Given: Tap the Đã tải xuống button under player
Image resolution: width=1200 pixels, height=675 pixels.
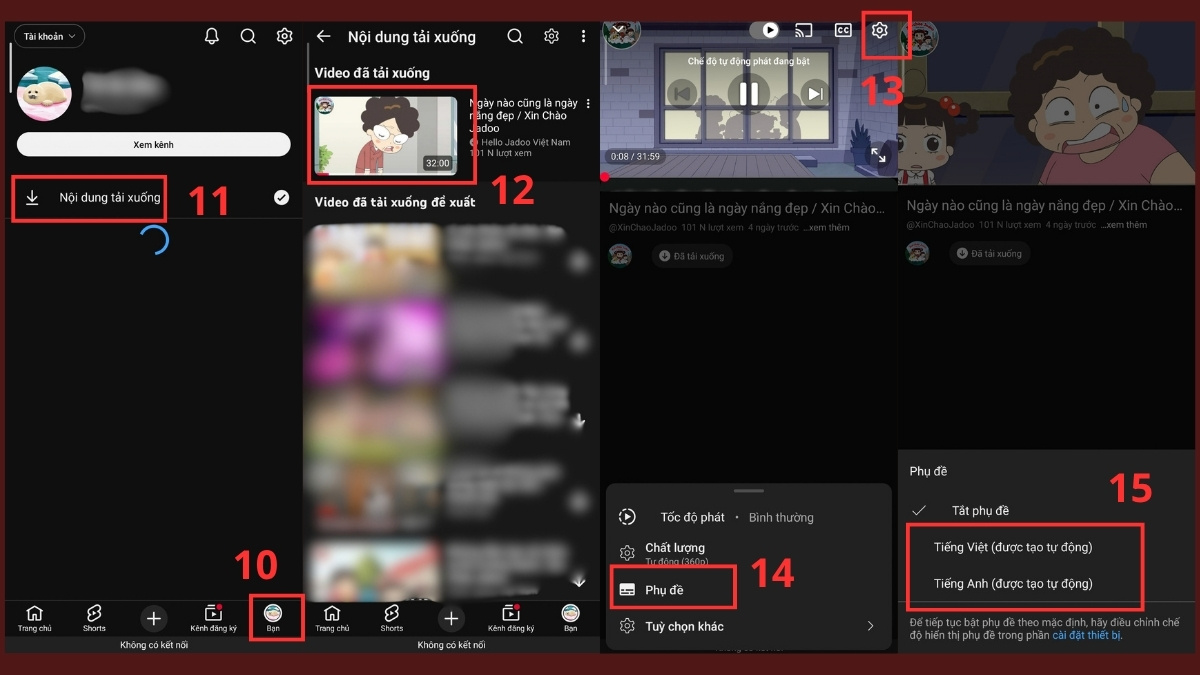Looking at the screenshot, I should 692,256.
